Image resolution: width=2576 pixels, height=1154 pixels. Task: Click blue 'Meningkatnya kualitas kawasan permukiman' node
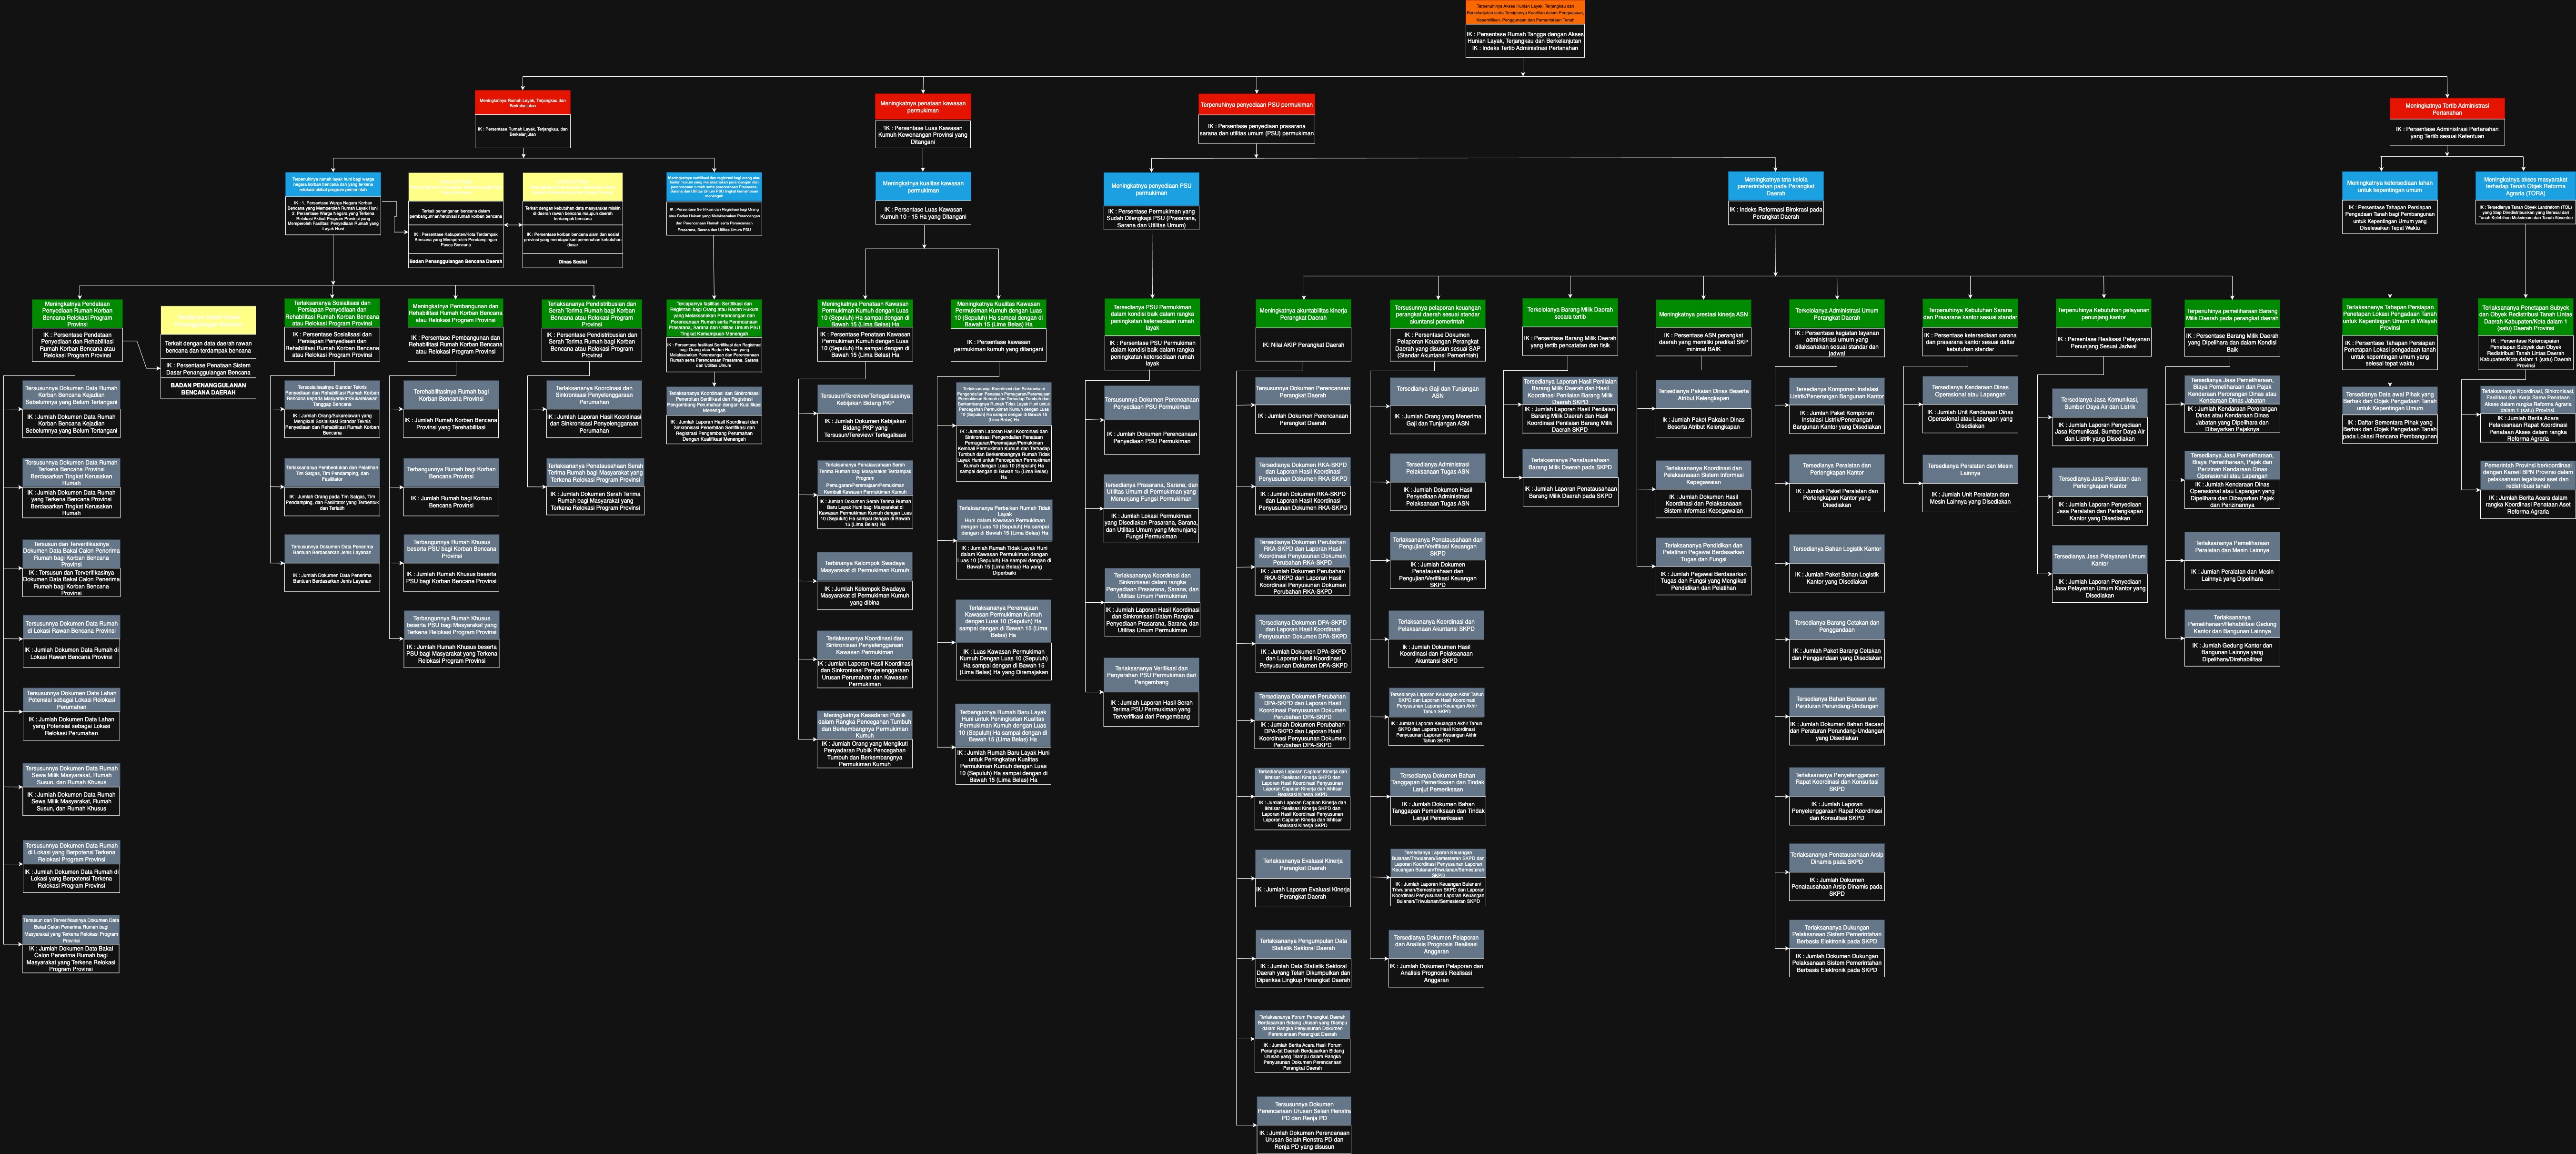[922, 186]
